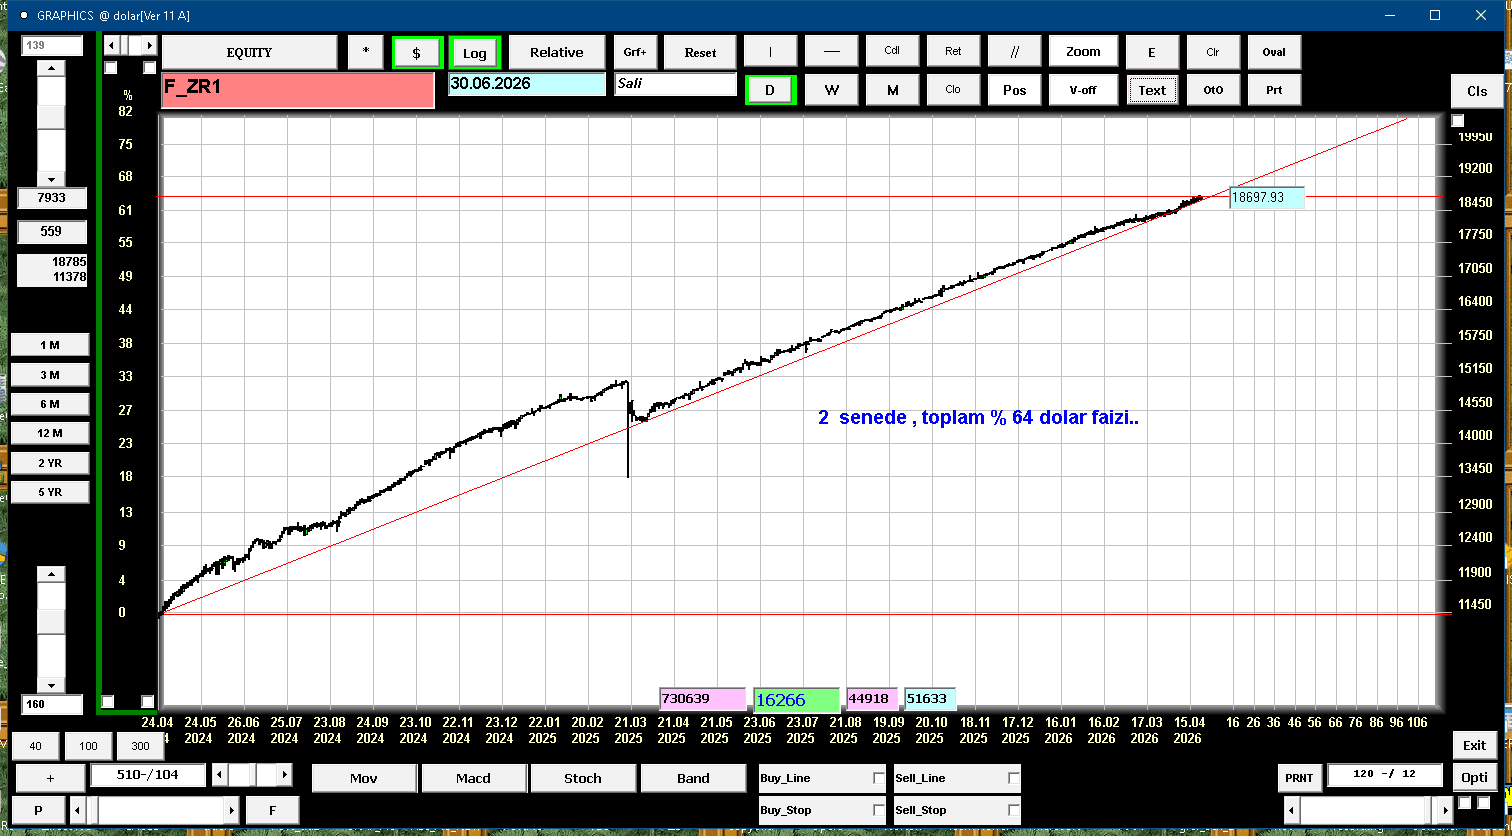Viewport: 1512px width, 836px height.
Task: Click the date field showing 30.06.2026
Action: (x=526, y=84)
